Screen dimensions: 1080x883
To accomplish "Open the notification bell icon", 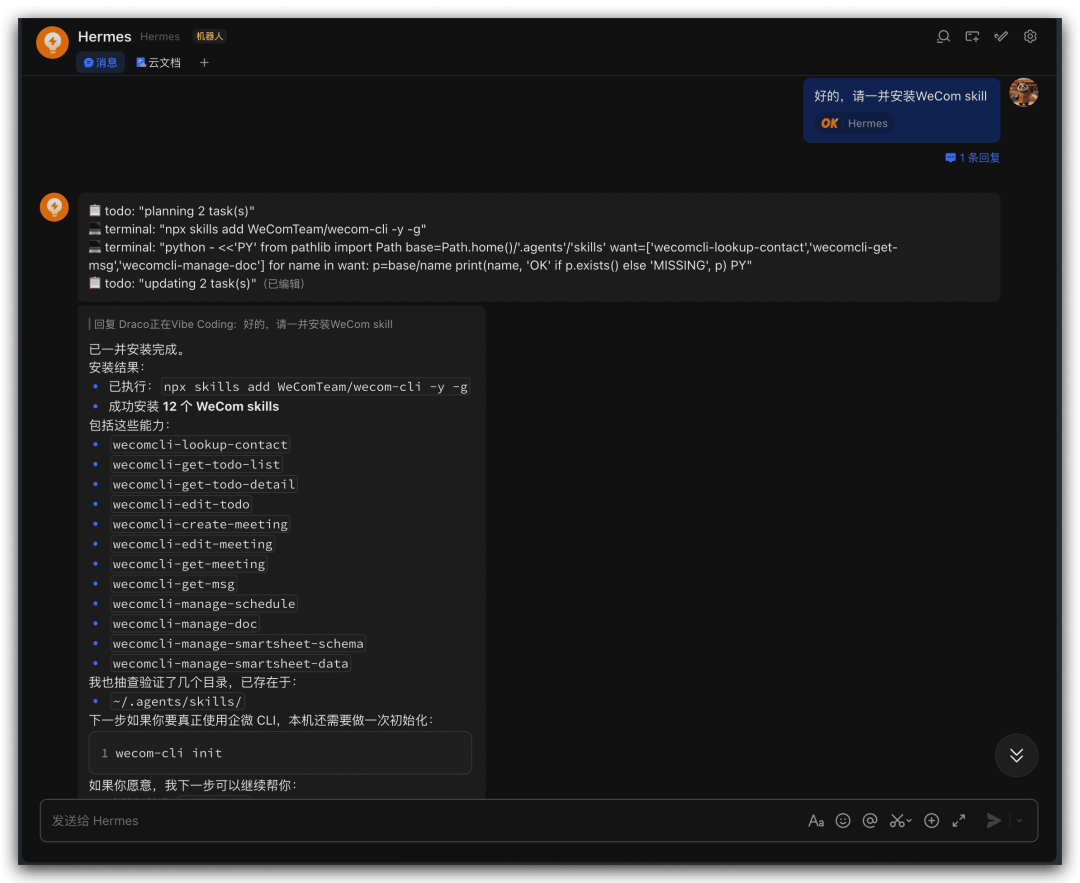I will click(x=943, y=36).
